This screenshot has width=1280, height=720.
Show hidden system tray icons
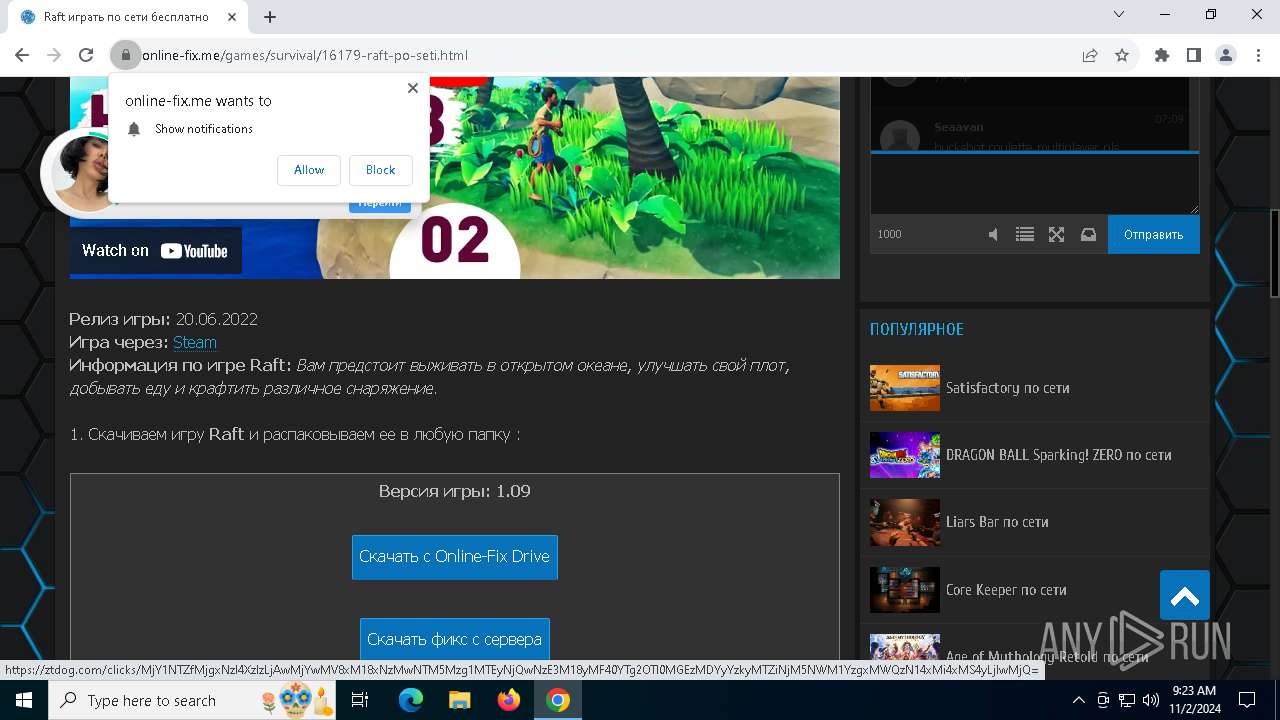pyautogui.click(x=1079, y=700)
